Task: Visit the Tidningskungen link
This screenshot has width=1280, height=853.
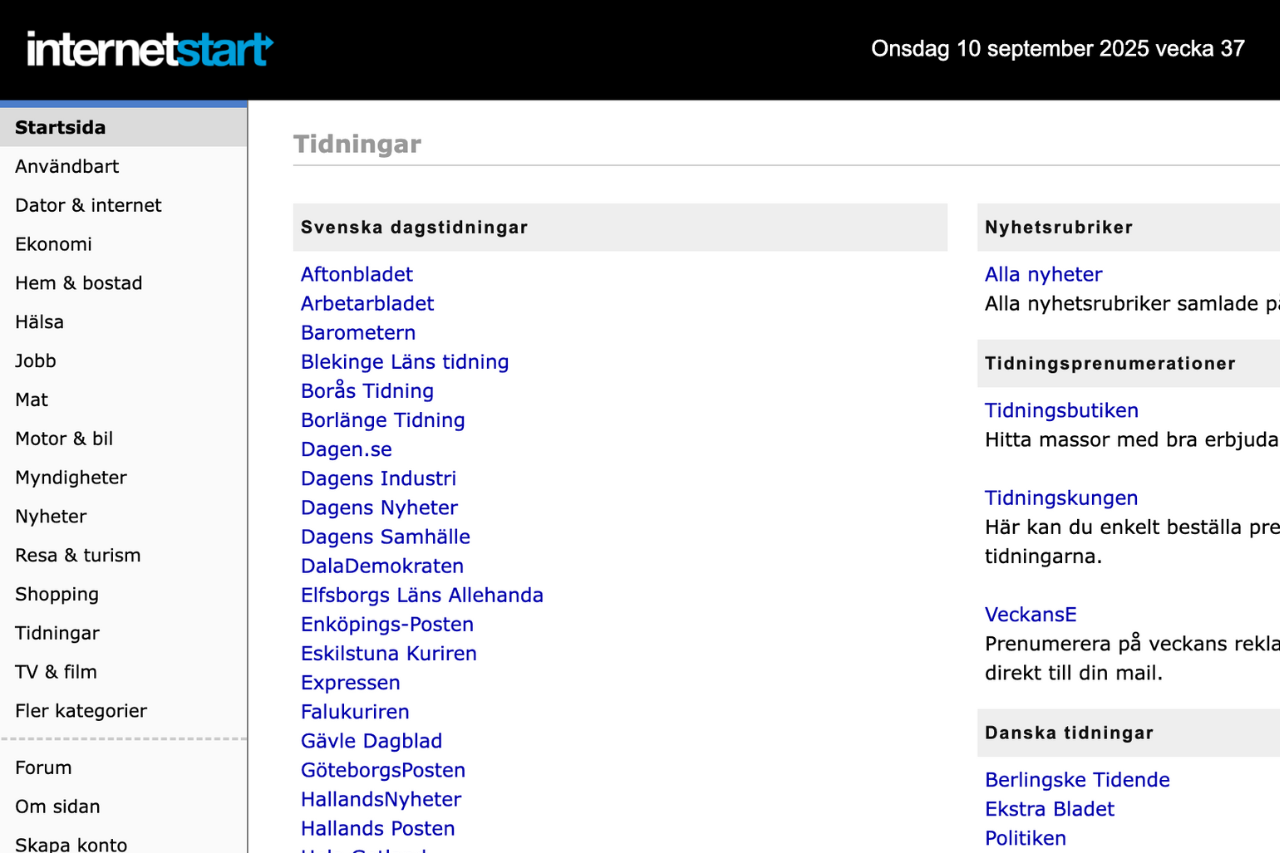Action: 1061,498
